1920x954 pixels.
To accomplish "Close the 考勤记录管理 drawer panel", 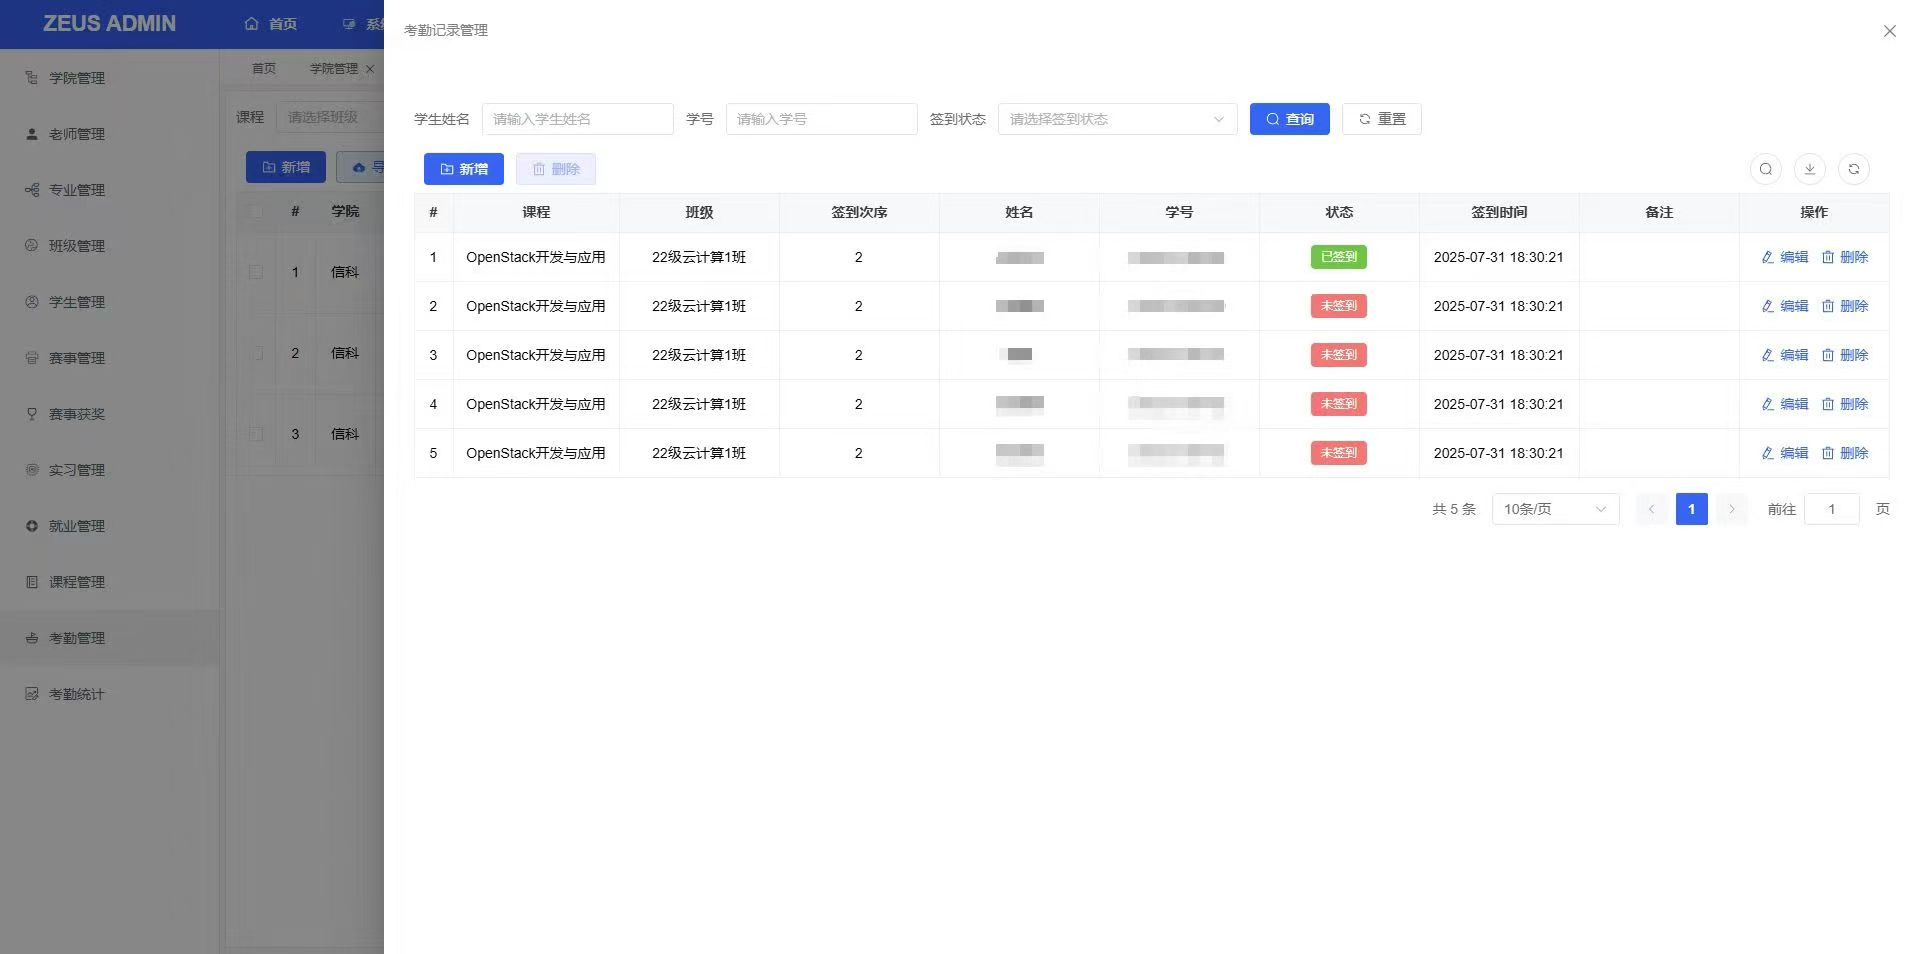I will pyautogui.click(x=1889, y=31).
